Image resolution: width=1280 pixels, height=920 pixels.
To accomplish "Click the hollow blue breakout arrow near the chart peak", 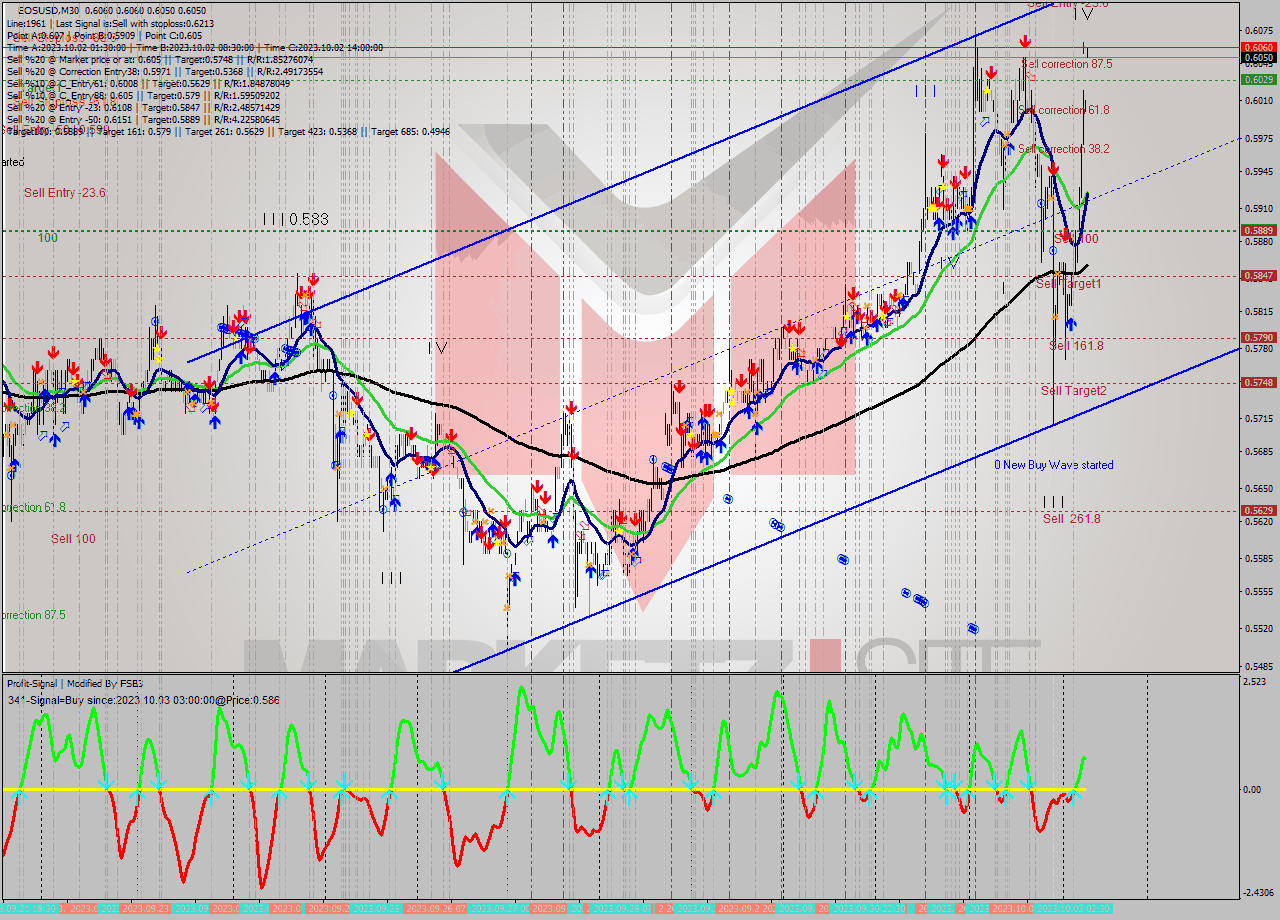I will click(x=984, y=122).
